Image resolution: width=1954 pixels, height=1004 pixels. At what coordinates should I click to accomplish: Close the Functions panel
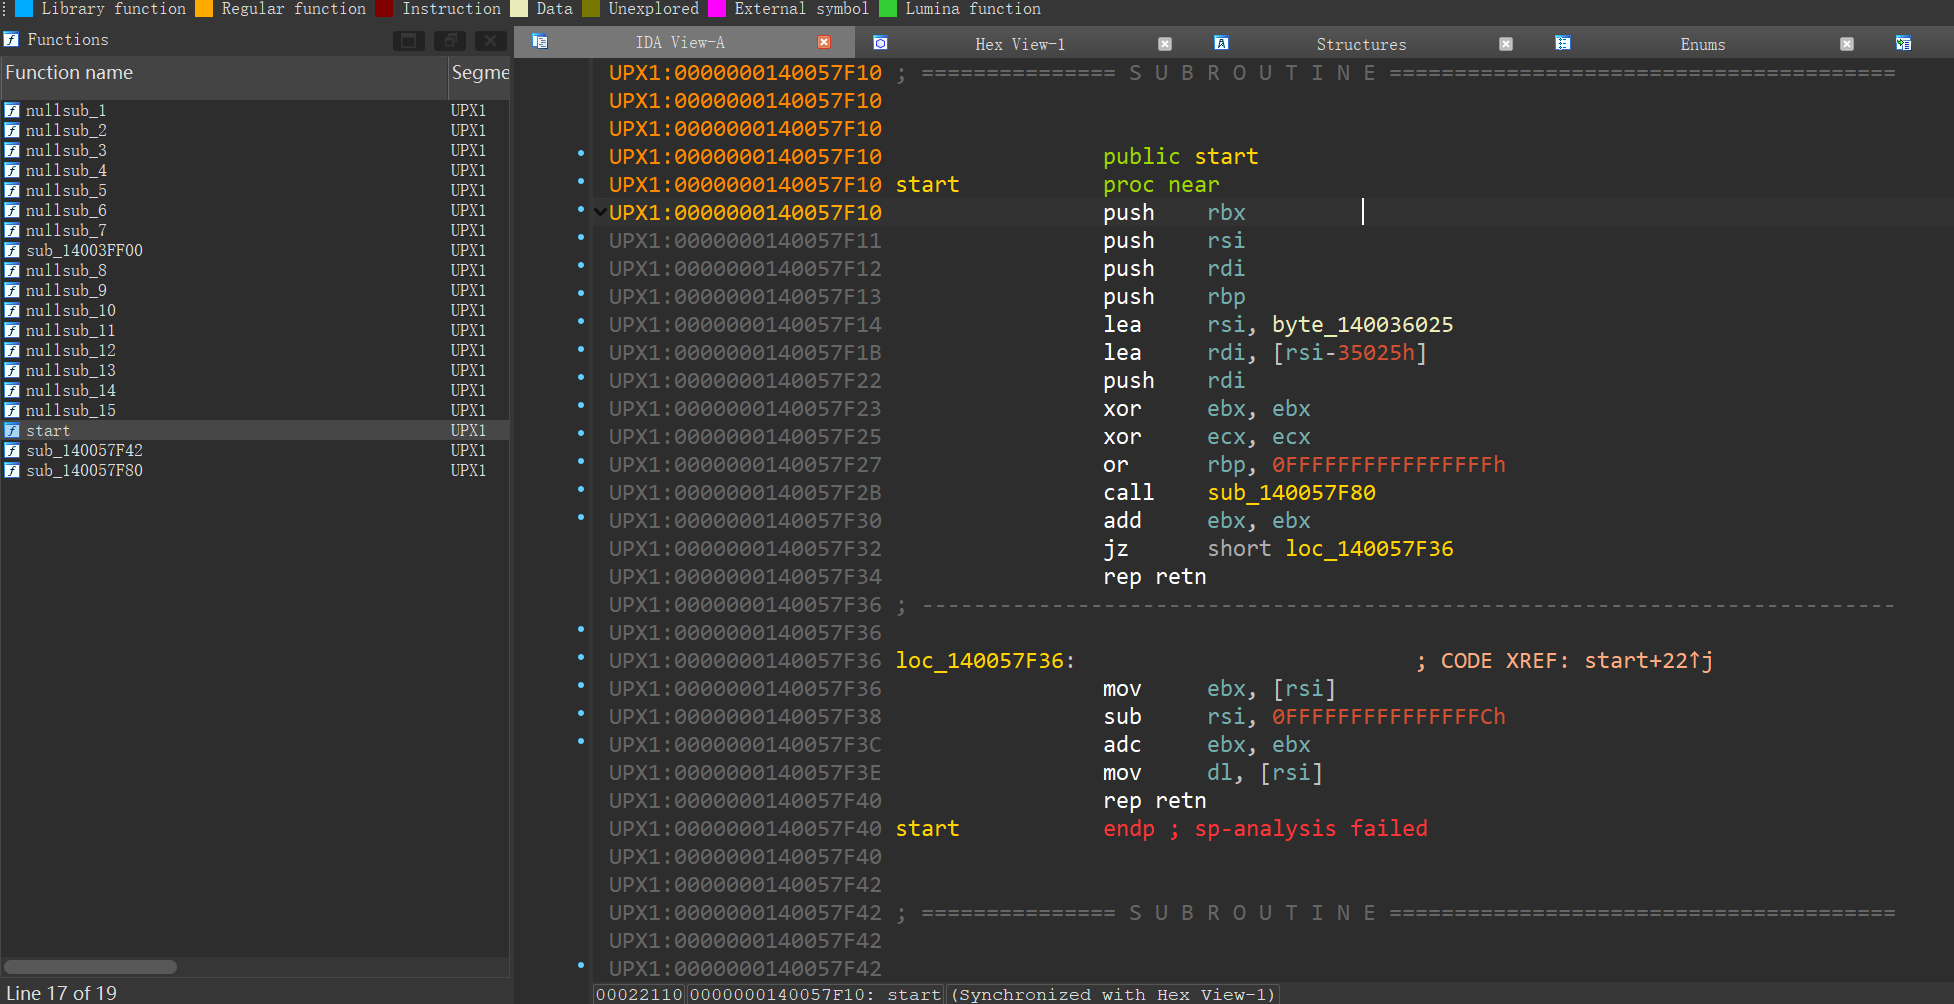pyautogui.click(x=490, y=41)
